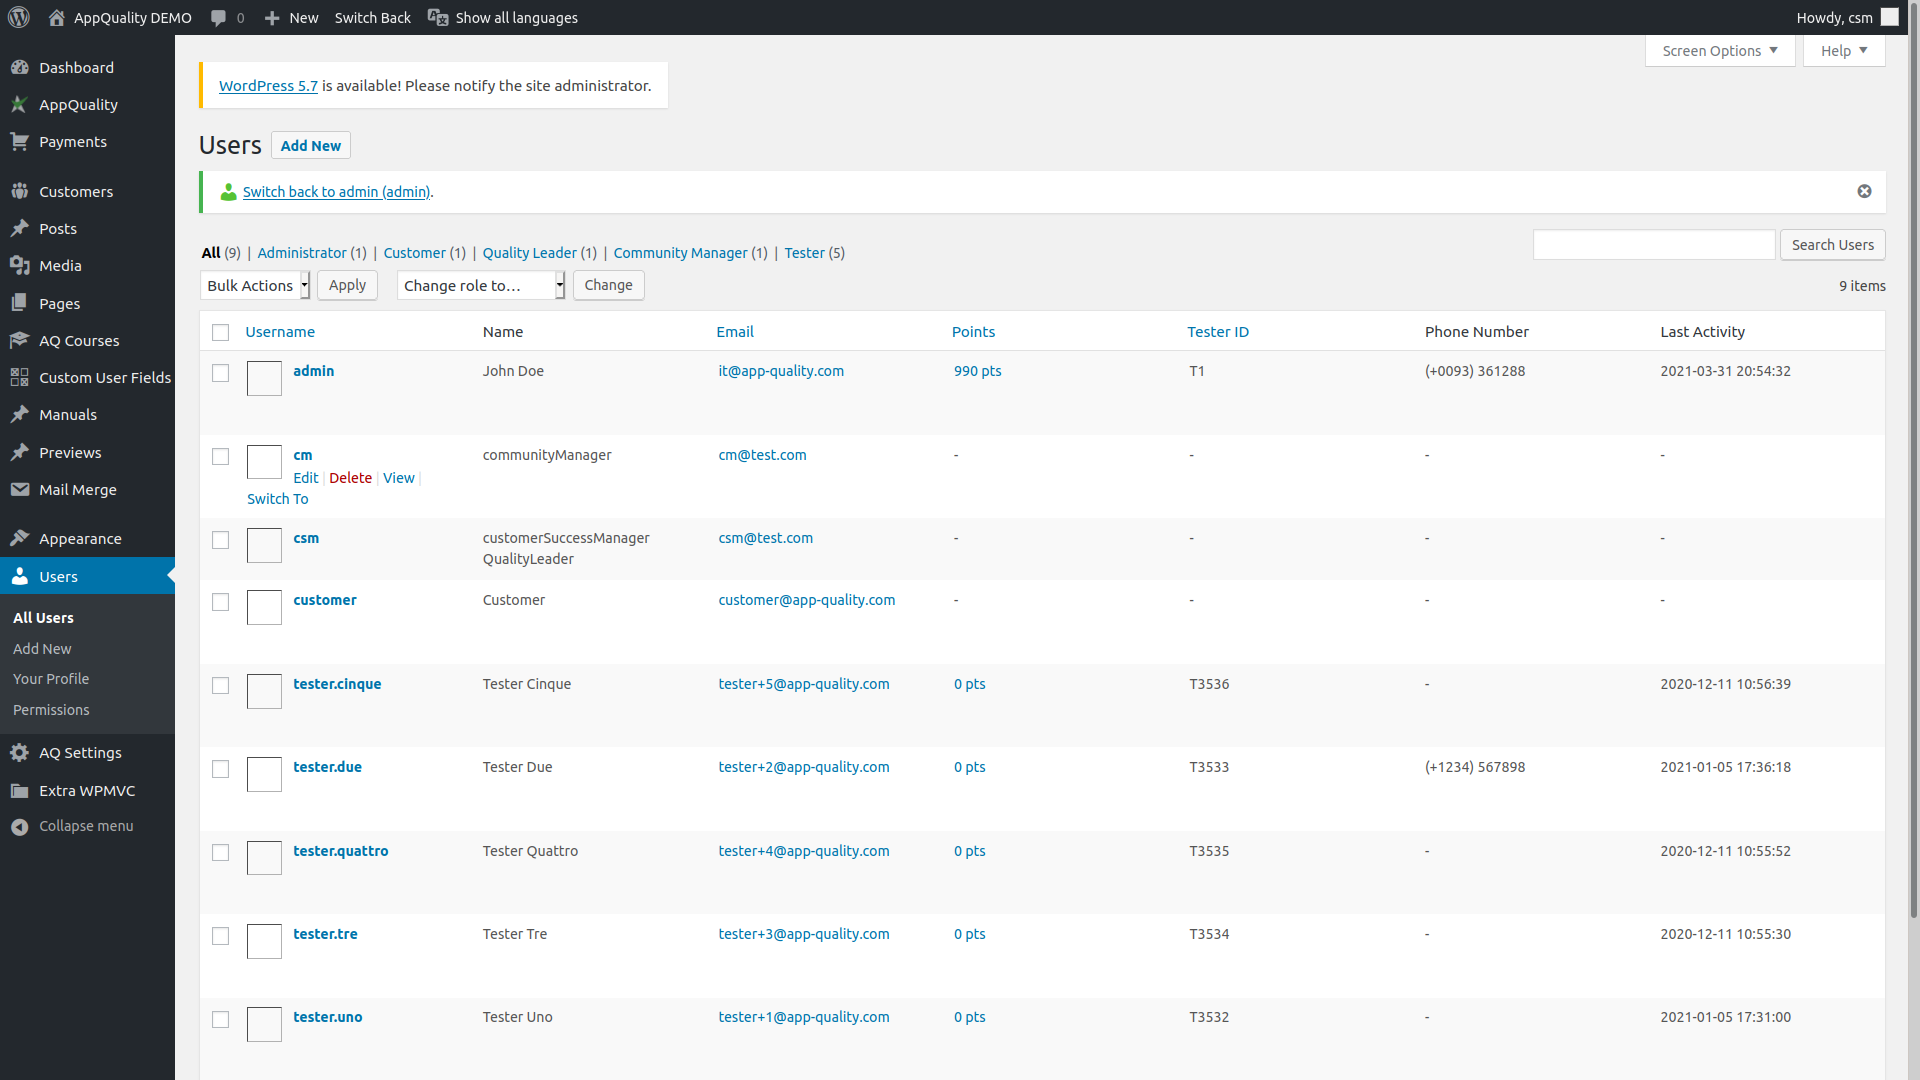Viewport: 1920px width, 1080px height.
Task: Click the Mail Merge envelope icon
Action: click(x=20, y=490)
